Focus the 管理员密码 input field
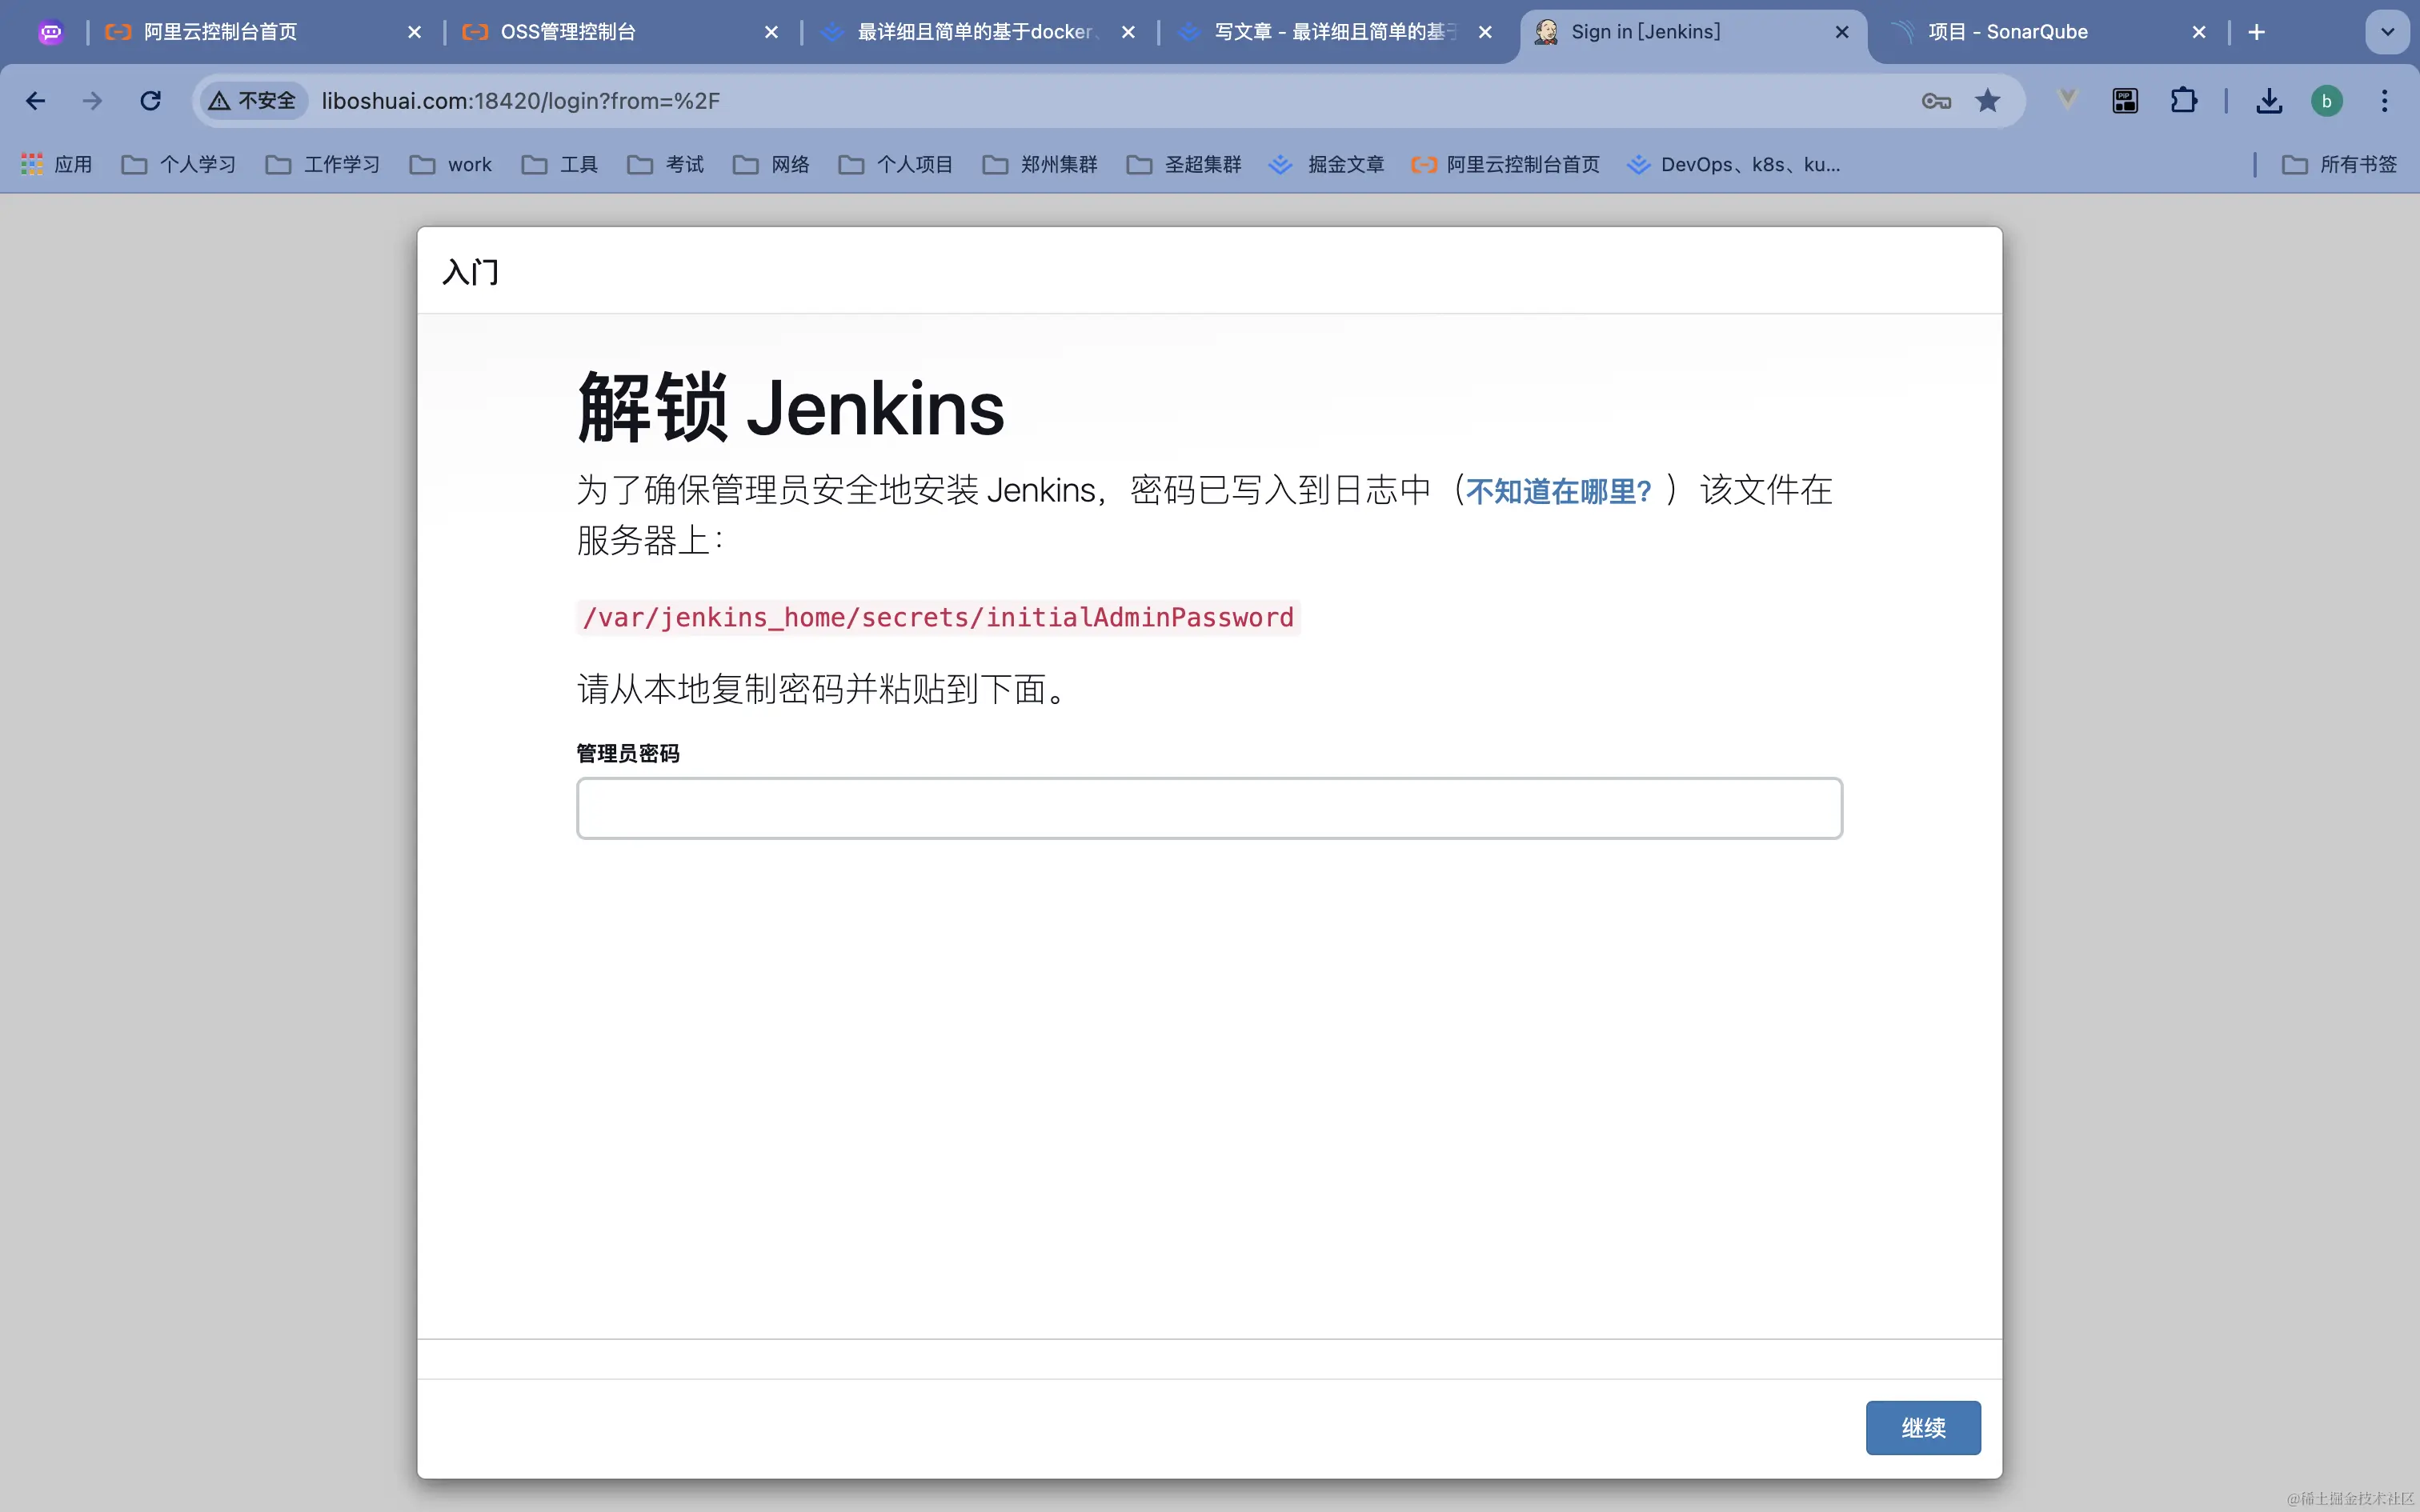 (1209, 808)
